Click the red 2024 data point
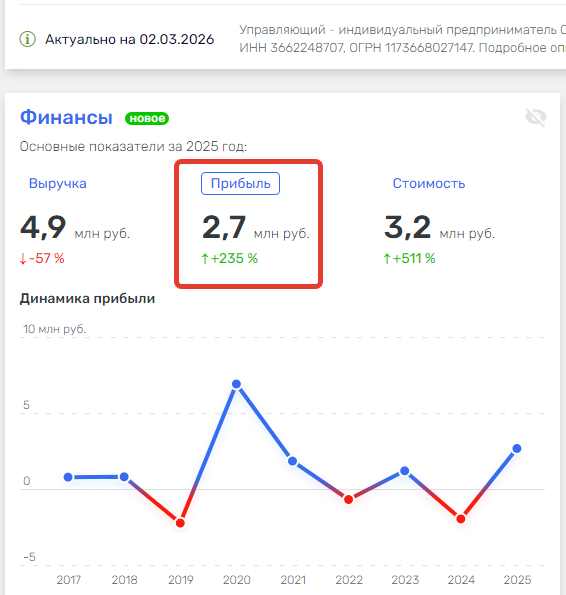Image resolution: width=566 pixels, height=595 pixels. (x=461, y=519)
